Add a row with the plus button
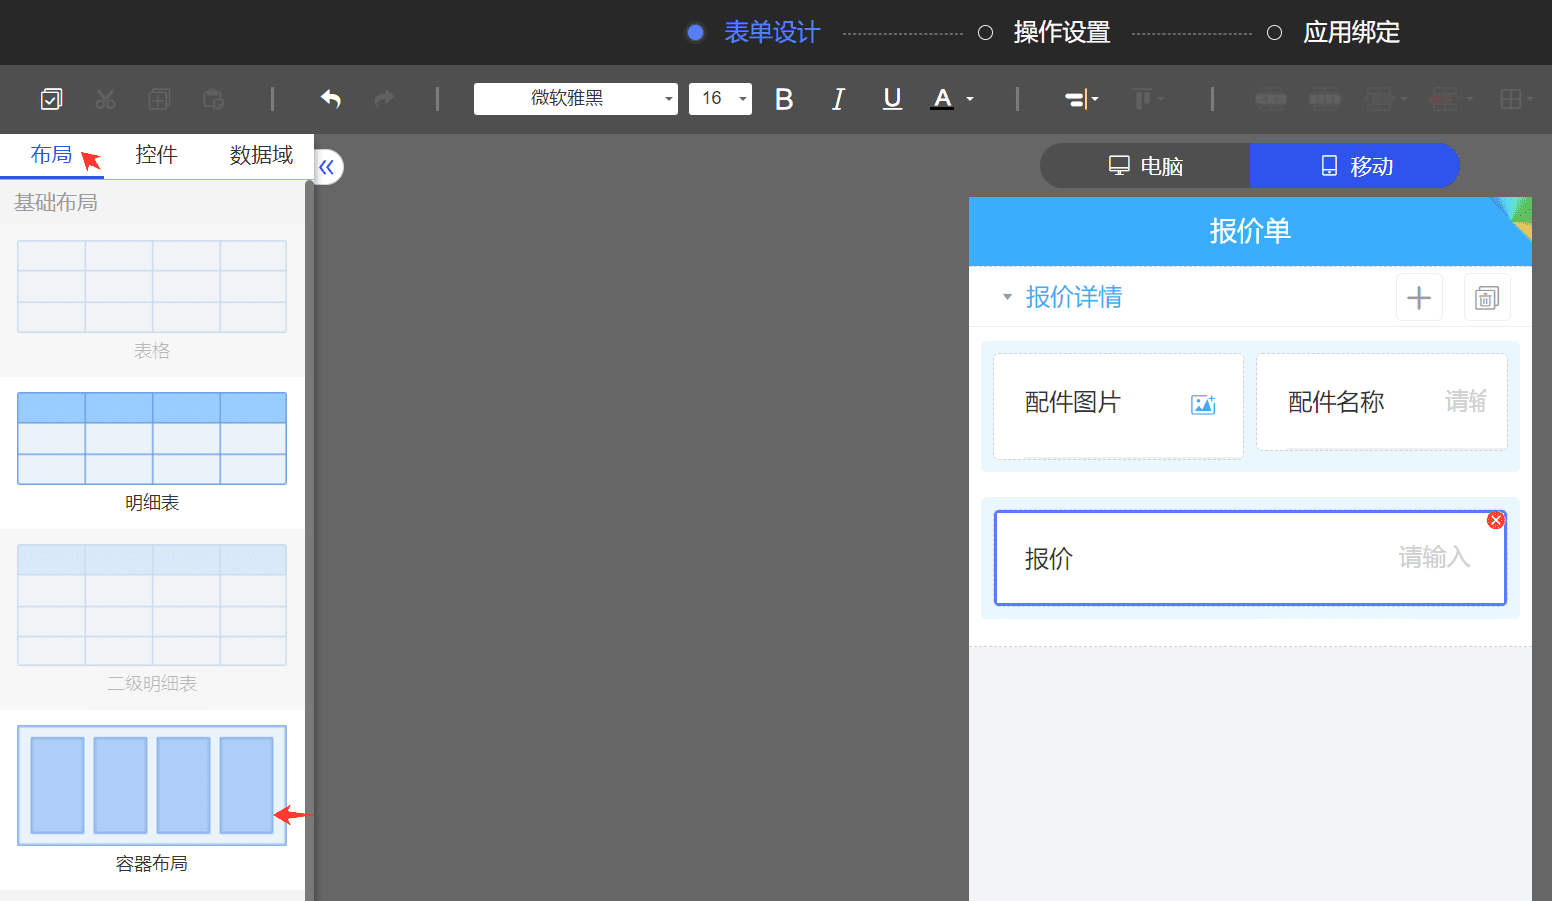 pos(1419,297)
